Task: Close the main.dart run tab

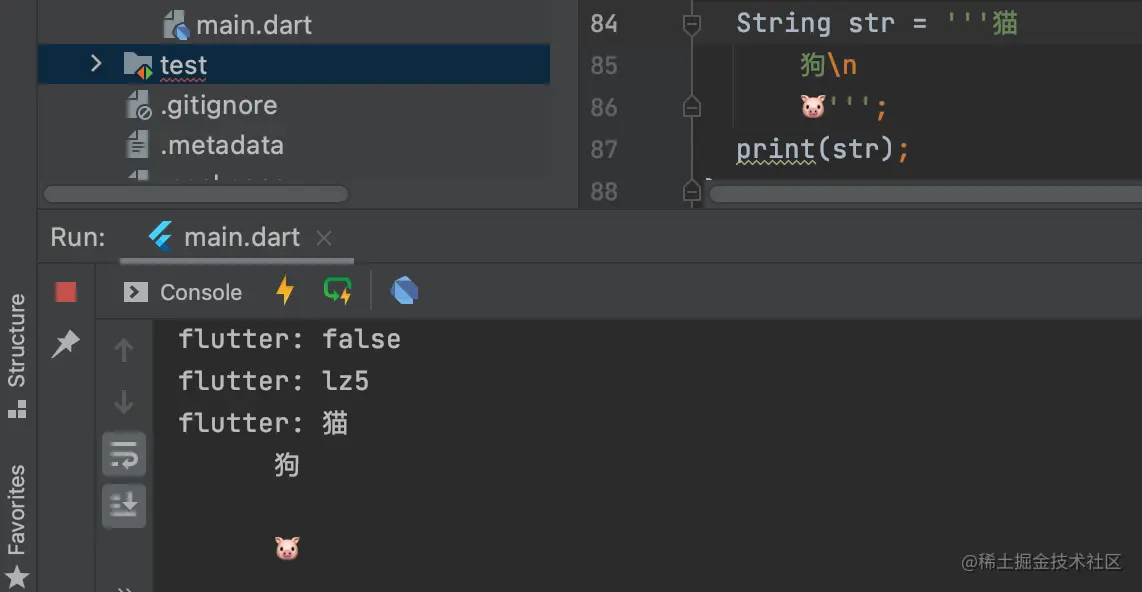Action: [324, 238]
